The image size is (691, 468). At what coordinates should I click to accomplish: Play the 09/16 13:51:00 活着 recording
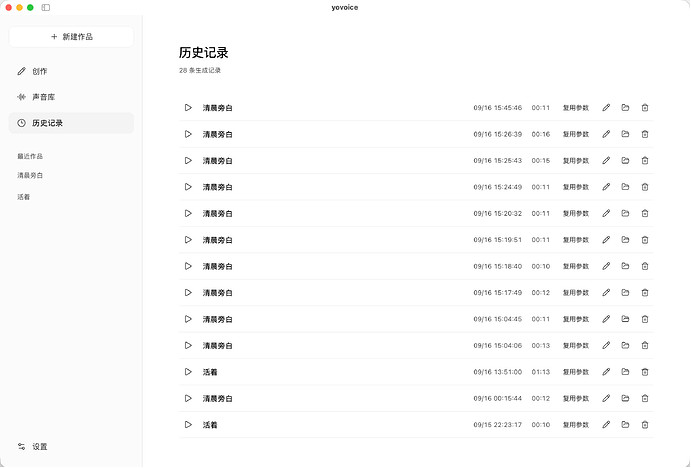click(x=188, y=372)
